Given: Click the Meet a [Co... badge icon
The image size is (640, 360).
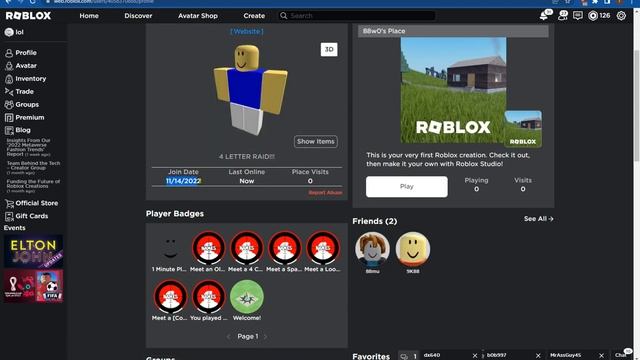Looking at the screenshot, I should (x=170, y=296).
